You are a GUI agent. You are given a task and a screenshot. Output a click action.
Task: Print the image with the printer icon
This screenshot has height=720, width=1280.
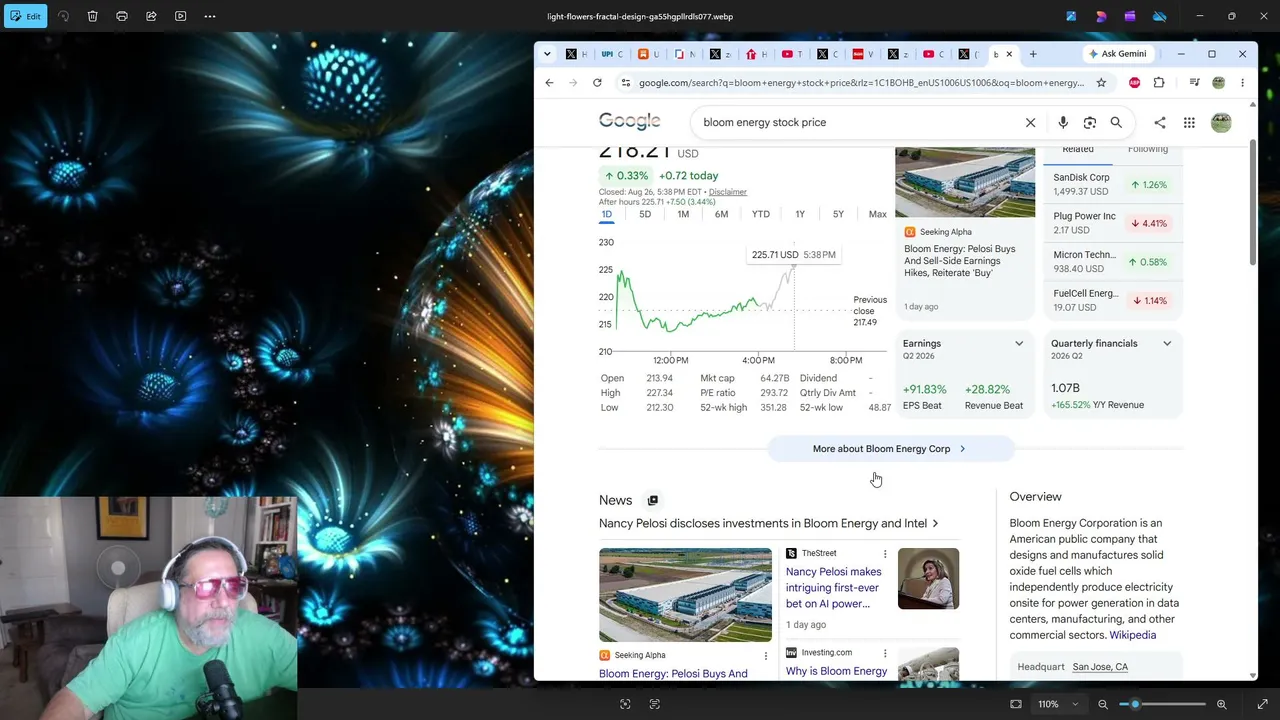122,16
